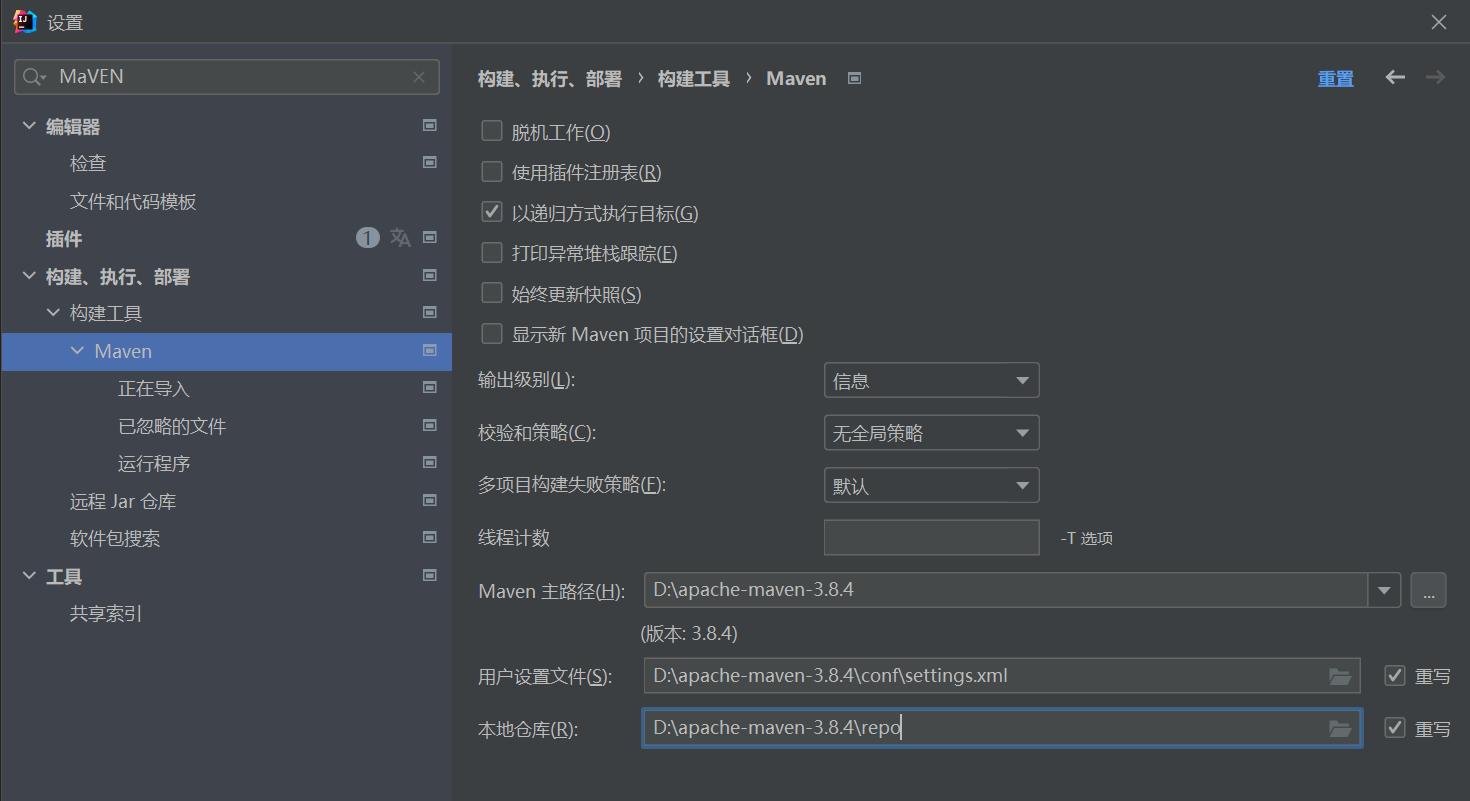Click the settings search field containing MaVEN
The width and height of the screenshot is (1470, 801).
pyautogui.click(x=226, y=77)
